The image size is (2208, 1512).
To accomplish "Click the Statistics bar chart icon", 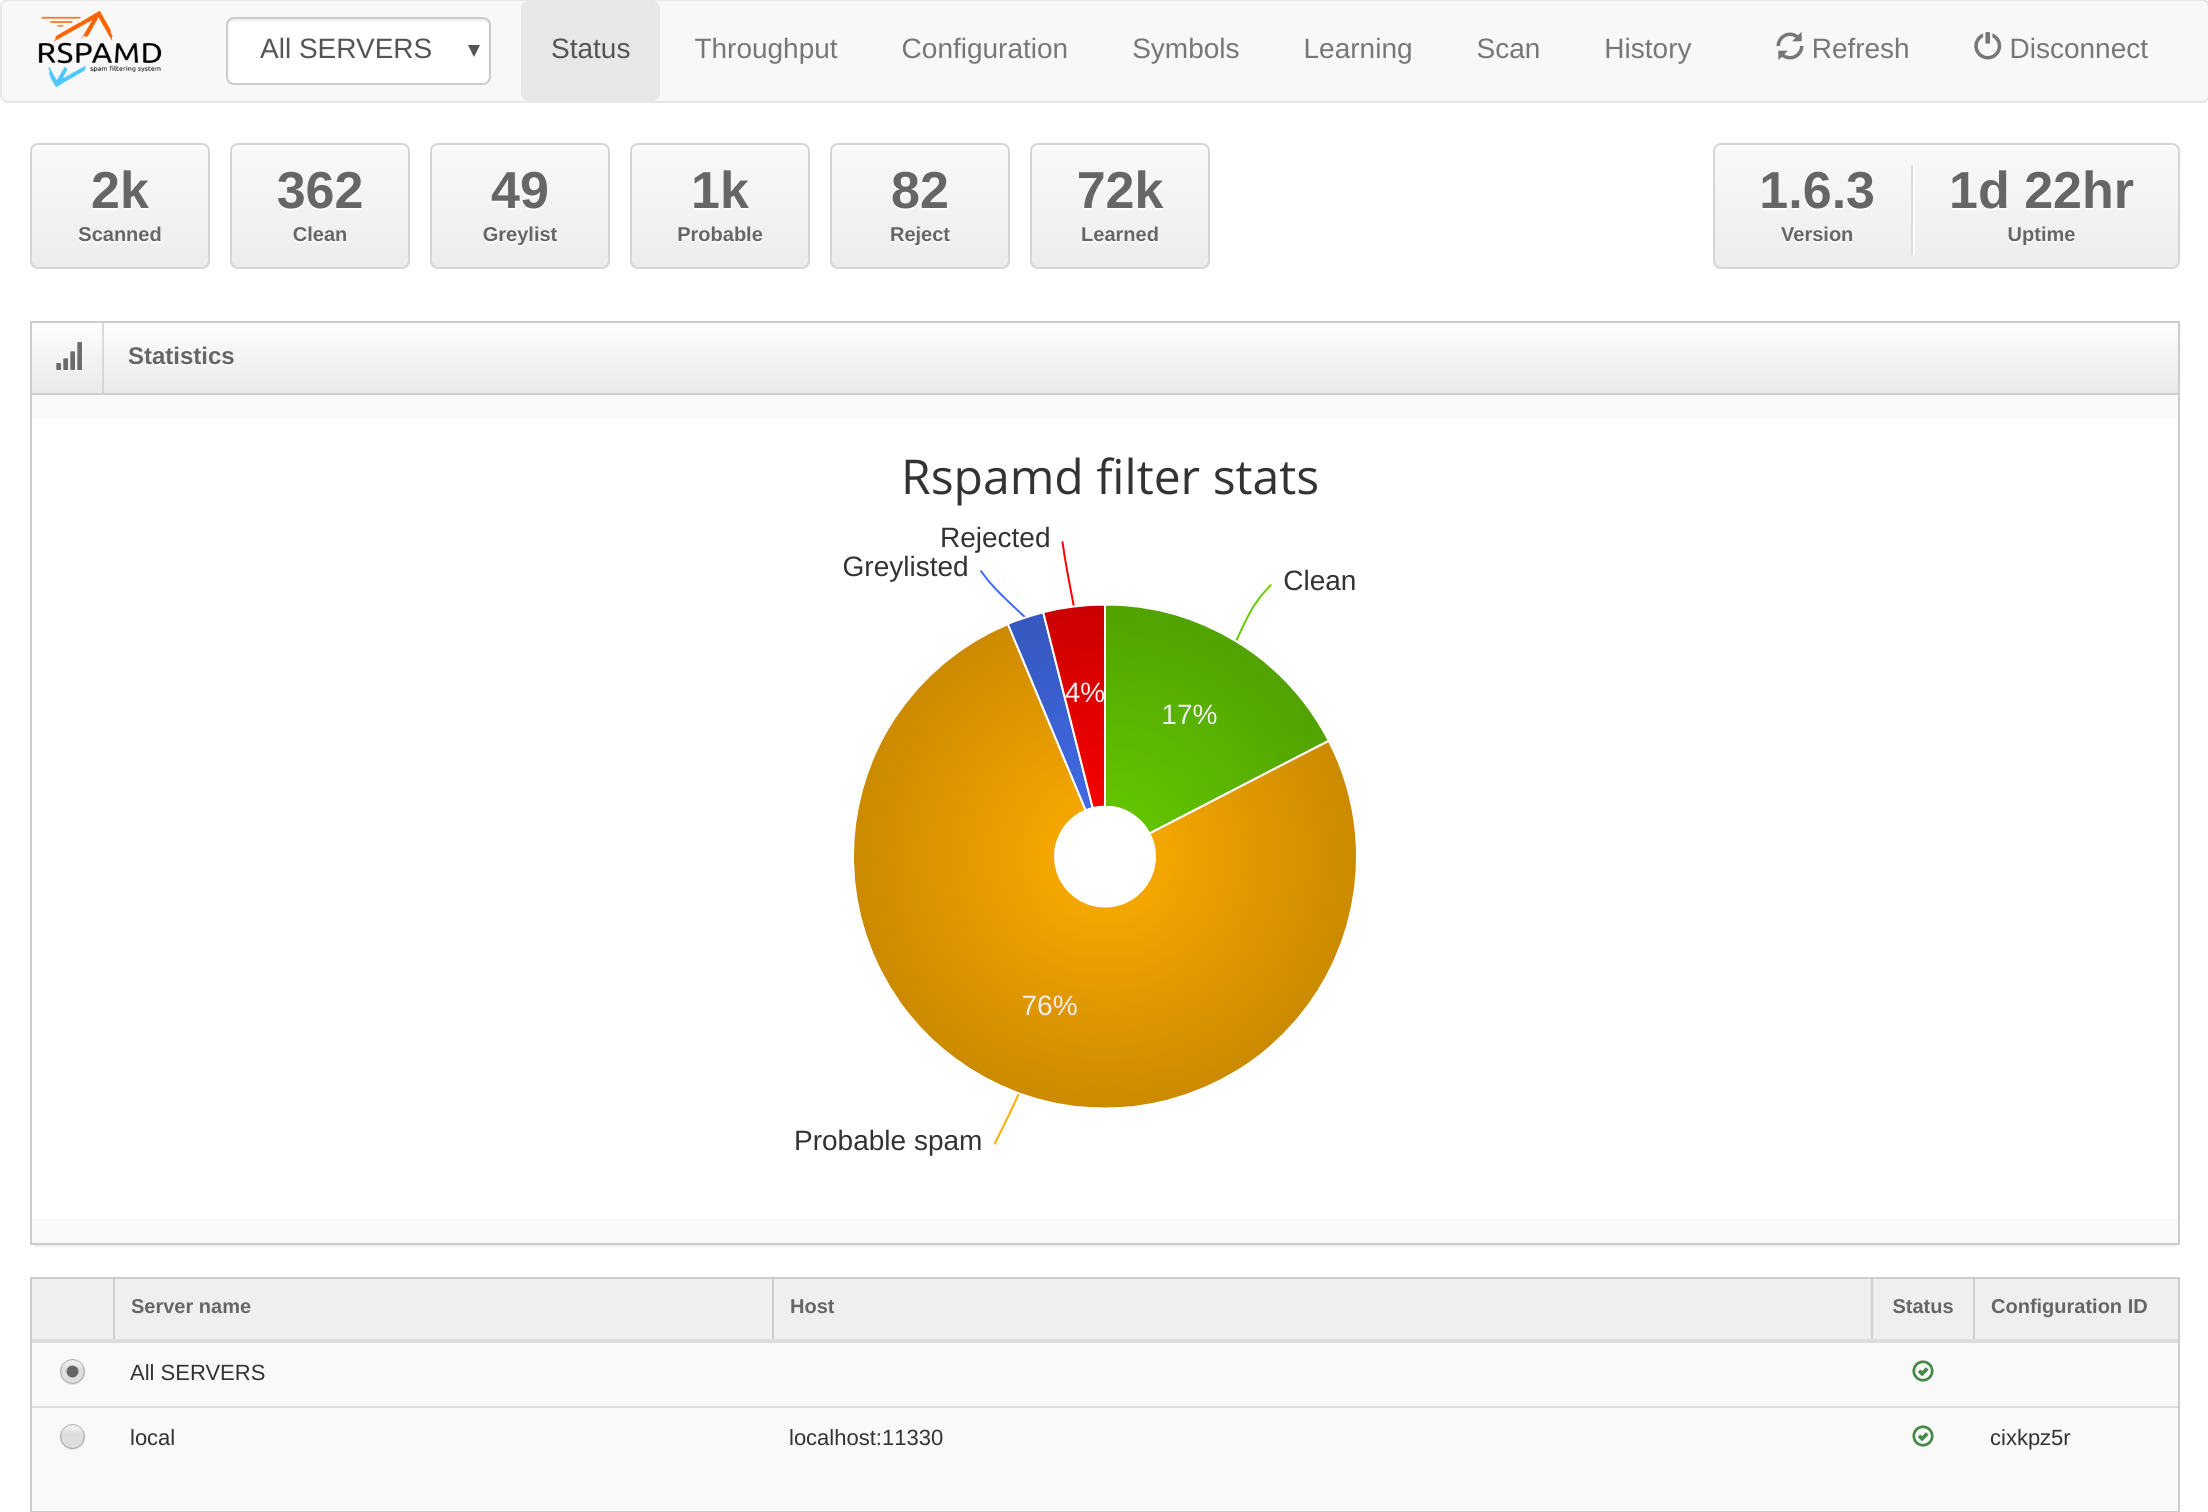I will tap(68, 357).
